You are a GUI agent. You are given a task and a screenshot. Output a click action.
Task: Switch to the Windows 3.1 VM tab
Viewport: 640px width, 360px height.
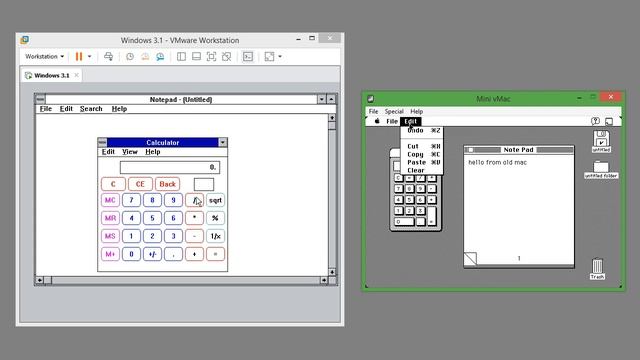pos(52,76)
